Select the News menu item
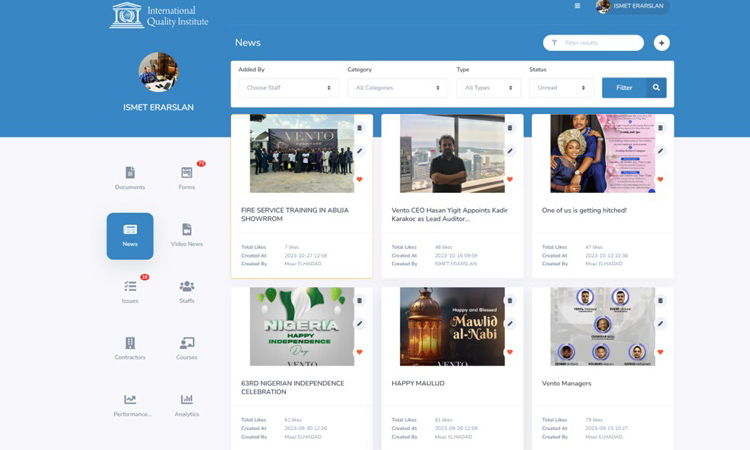 130,236
